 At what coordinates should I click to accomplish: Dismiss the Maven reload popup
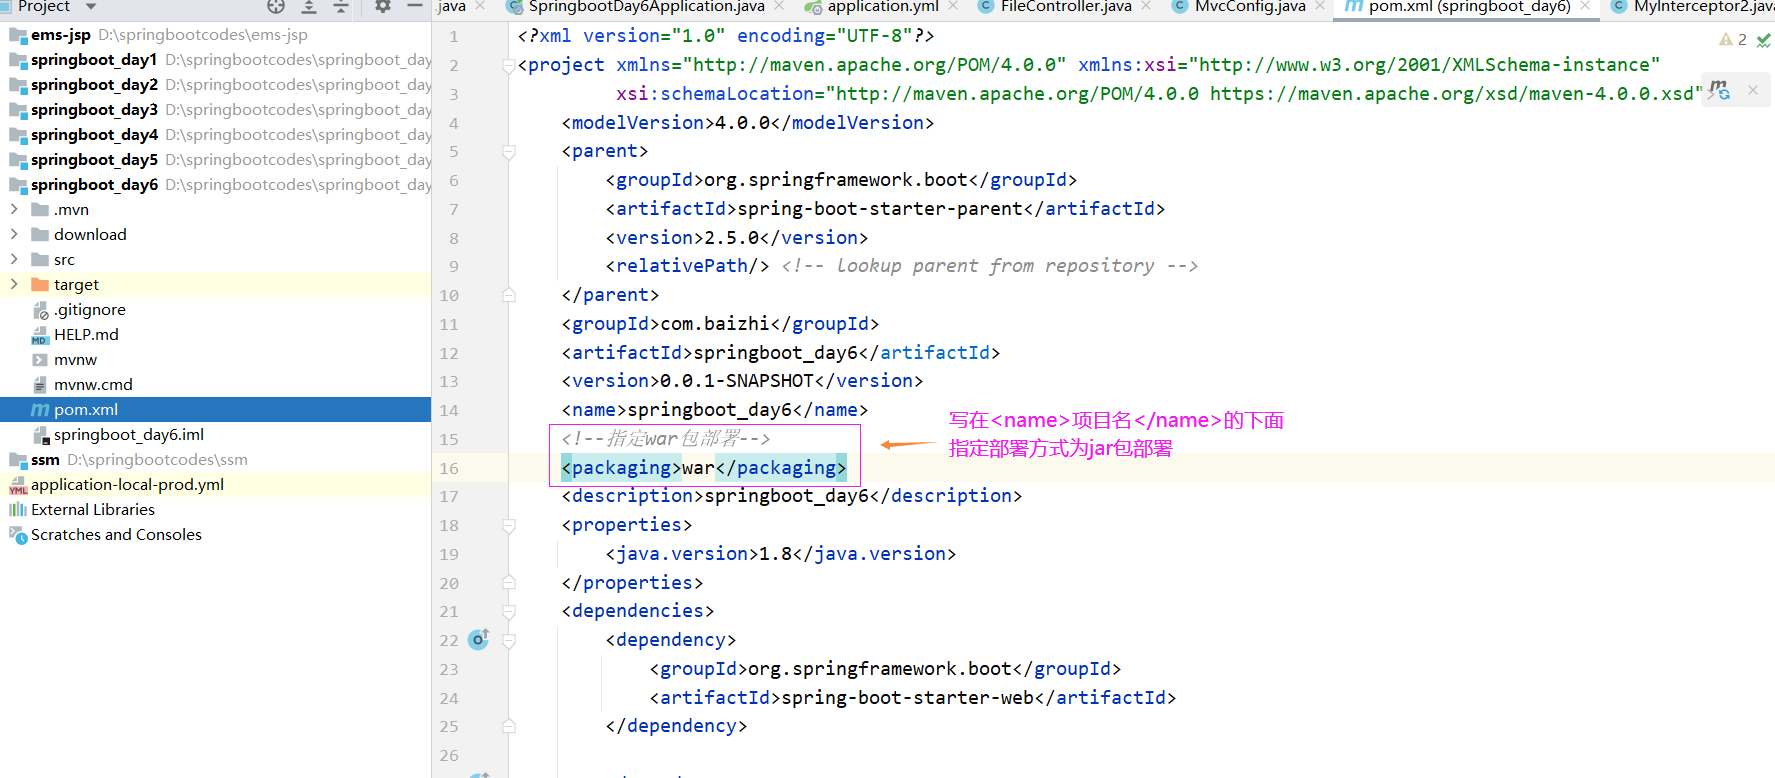[1753, 90]
